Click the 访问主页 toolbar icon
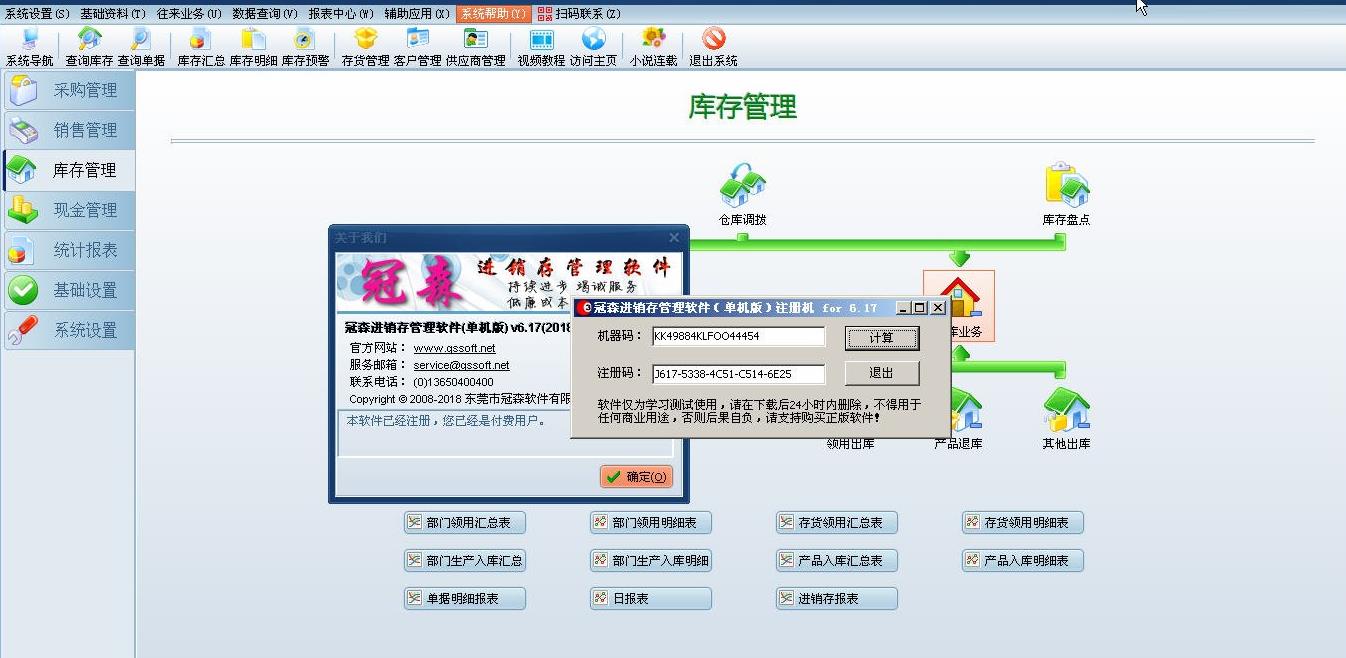This screenshot has height=658, width=1346. (593, 47)
